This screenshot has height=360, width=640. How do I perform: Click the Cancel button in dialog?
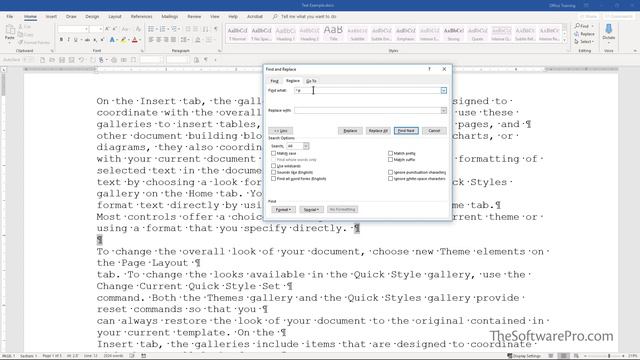click(434, 131)
